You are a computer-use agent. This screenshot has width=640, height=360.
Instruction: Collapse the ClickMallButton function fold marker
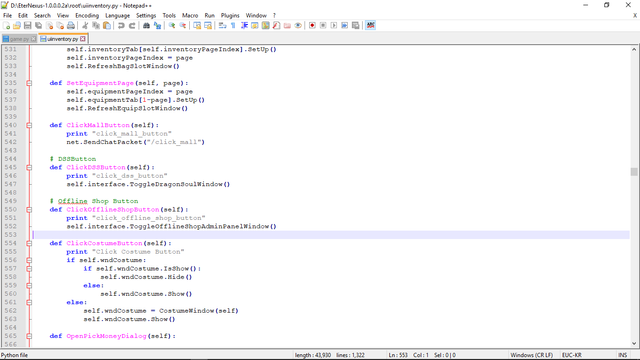[29, 125]
